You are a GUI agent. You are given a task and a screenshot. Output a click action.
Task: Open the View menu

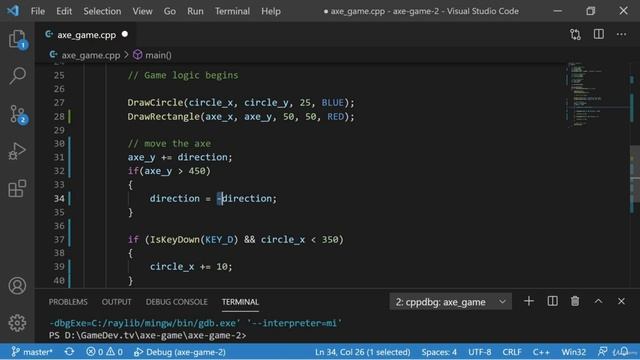142,11
